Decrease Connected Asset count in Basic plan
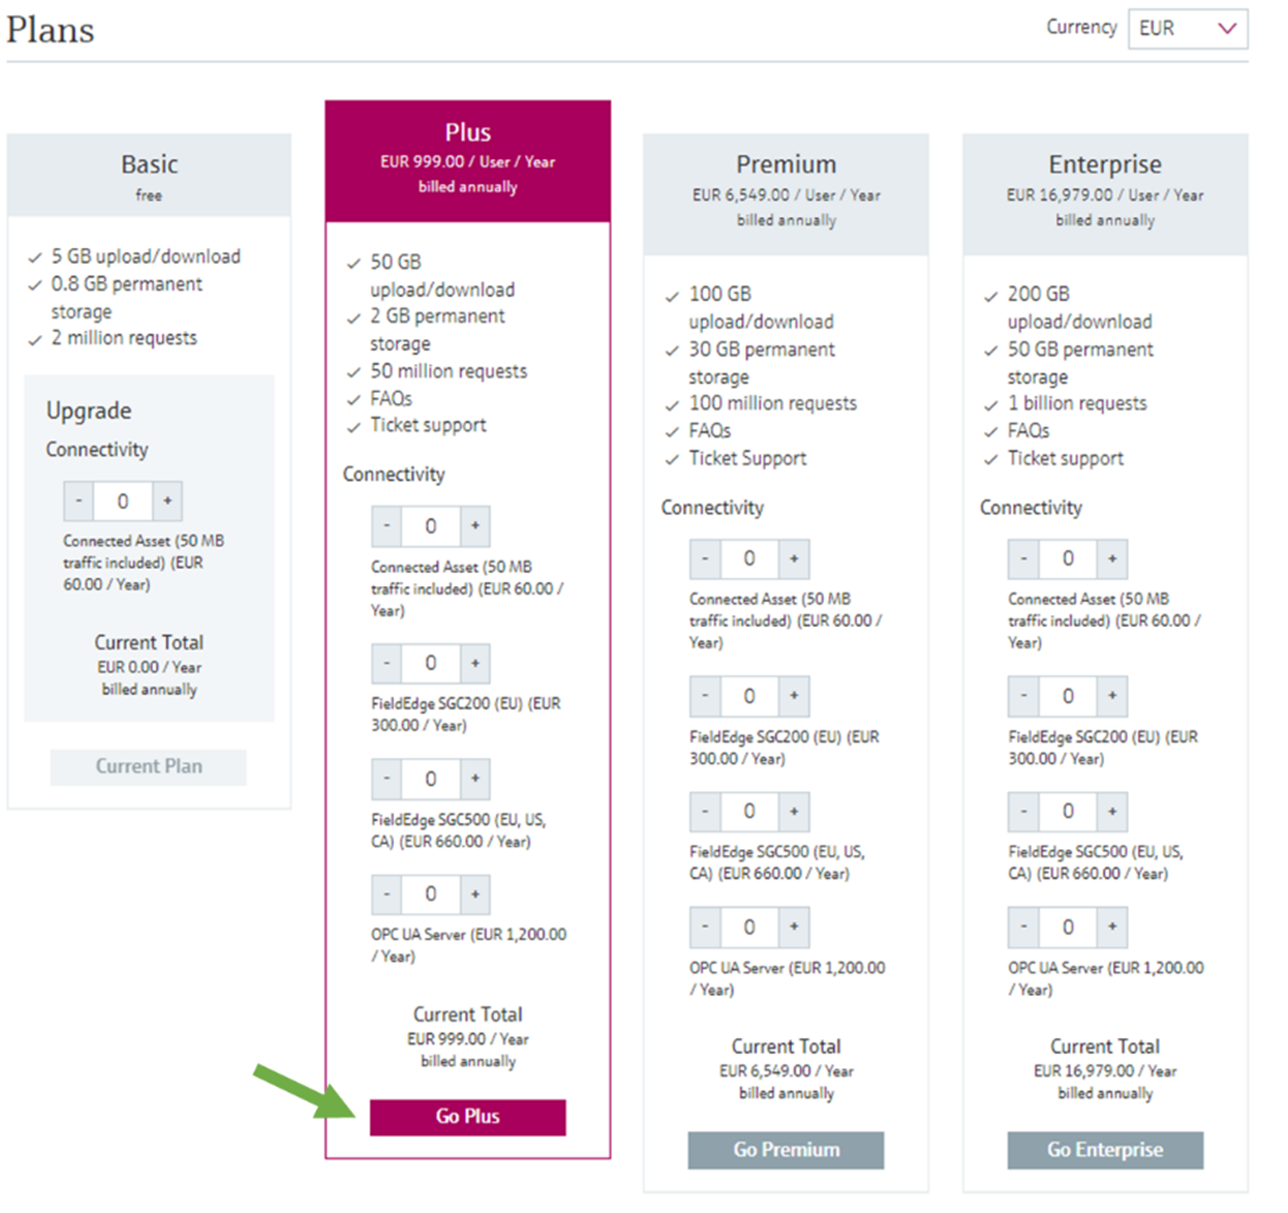Image resolution: width=1288 pixels, height=1213 pixels. pos(79,501)
